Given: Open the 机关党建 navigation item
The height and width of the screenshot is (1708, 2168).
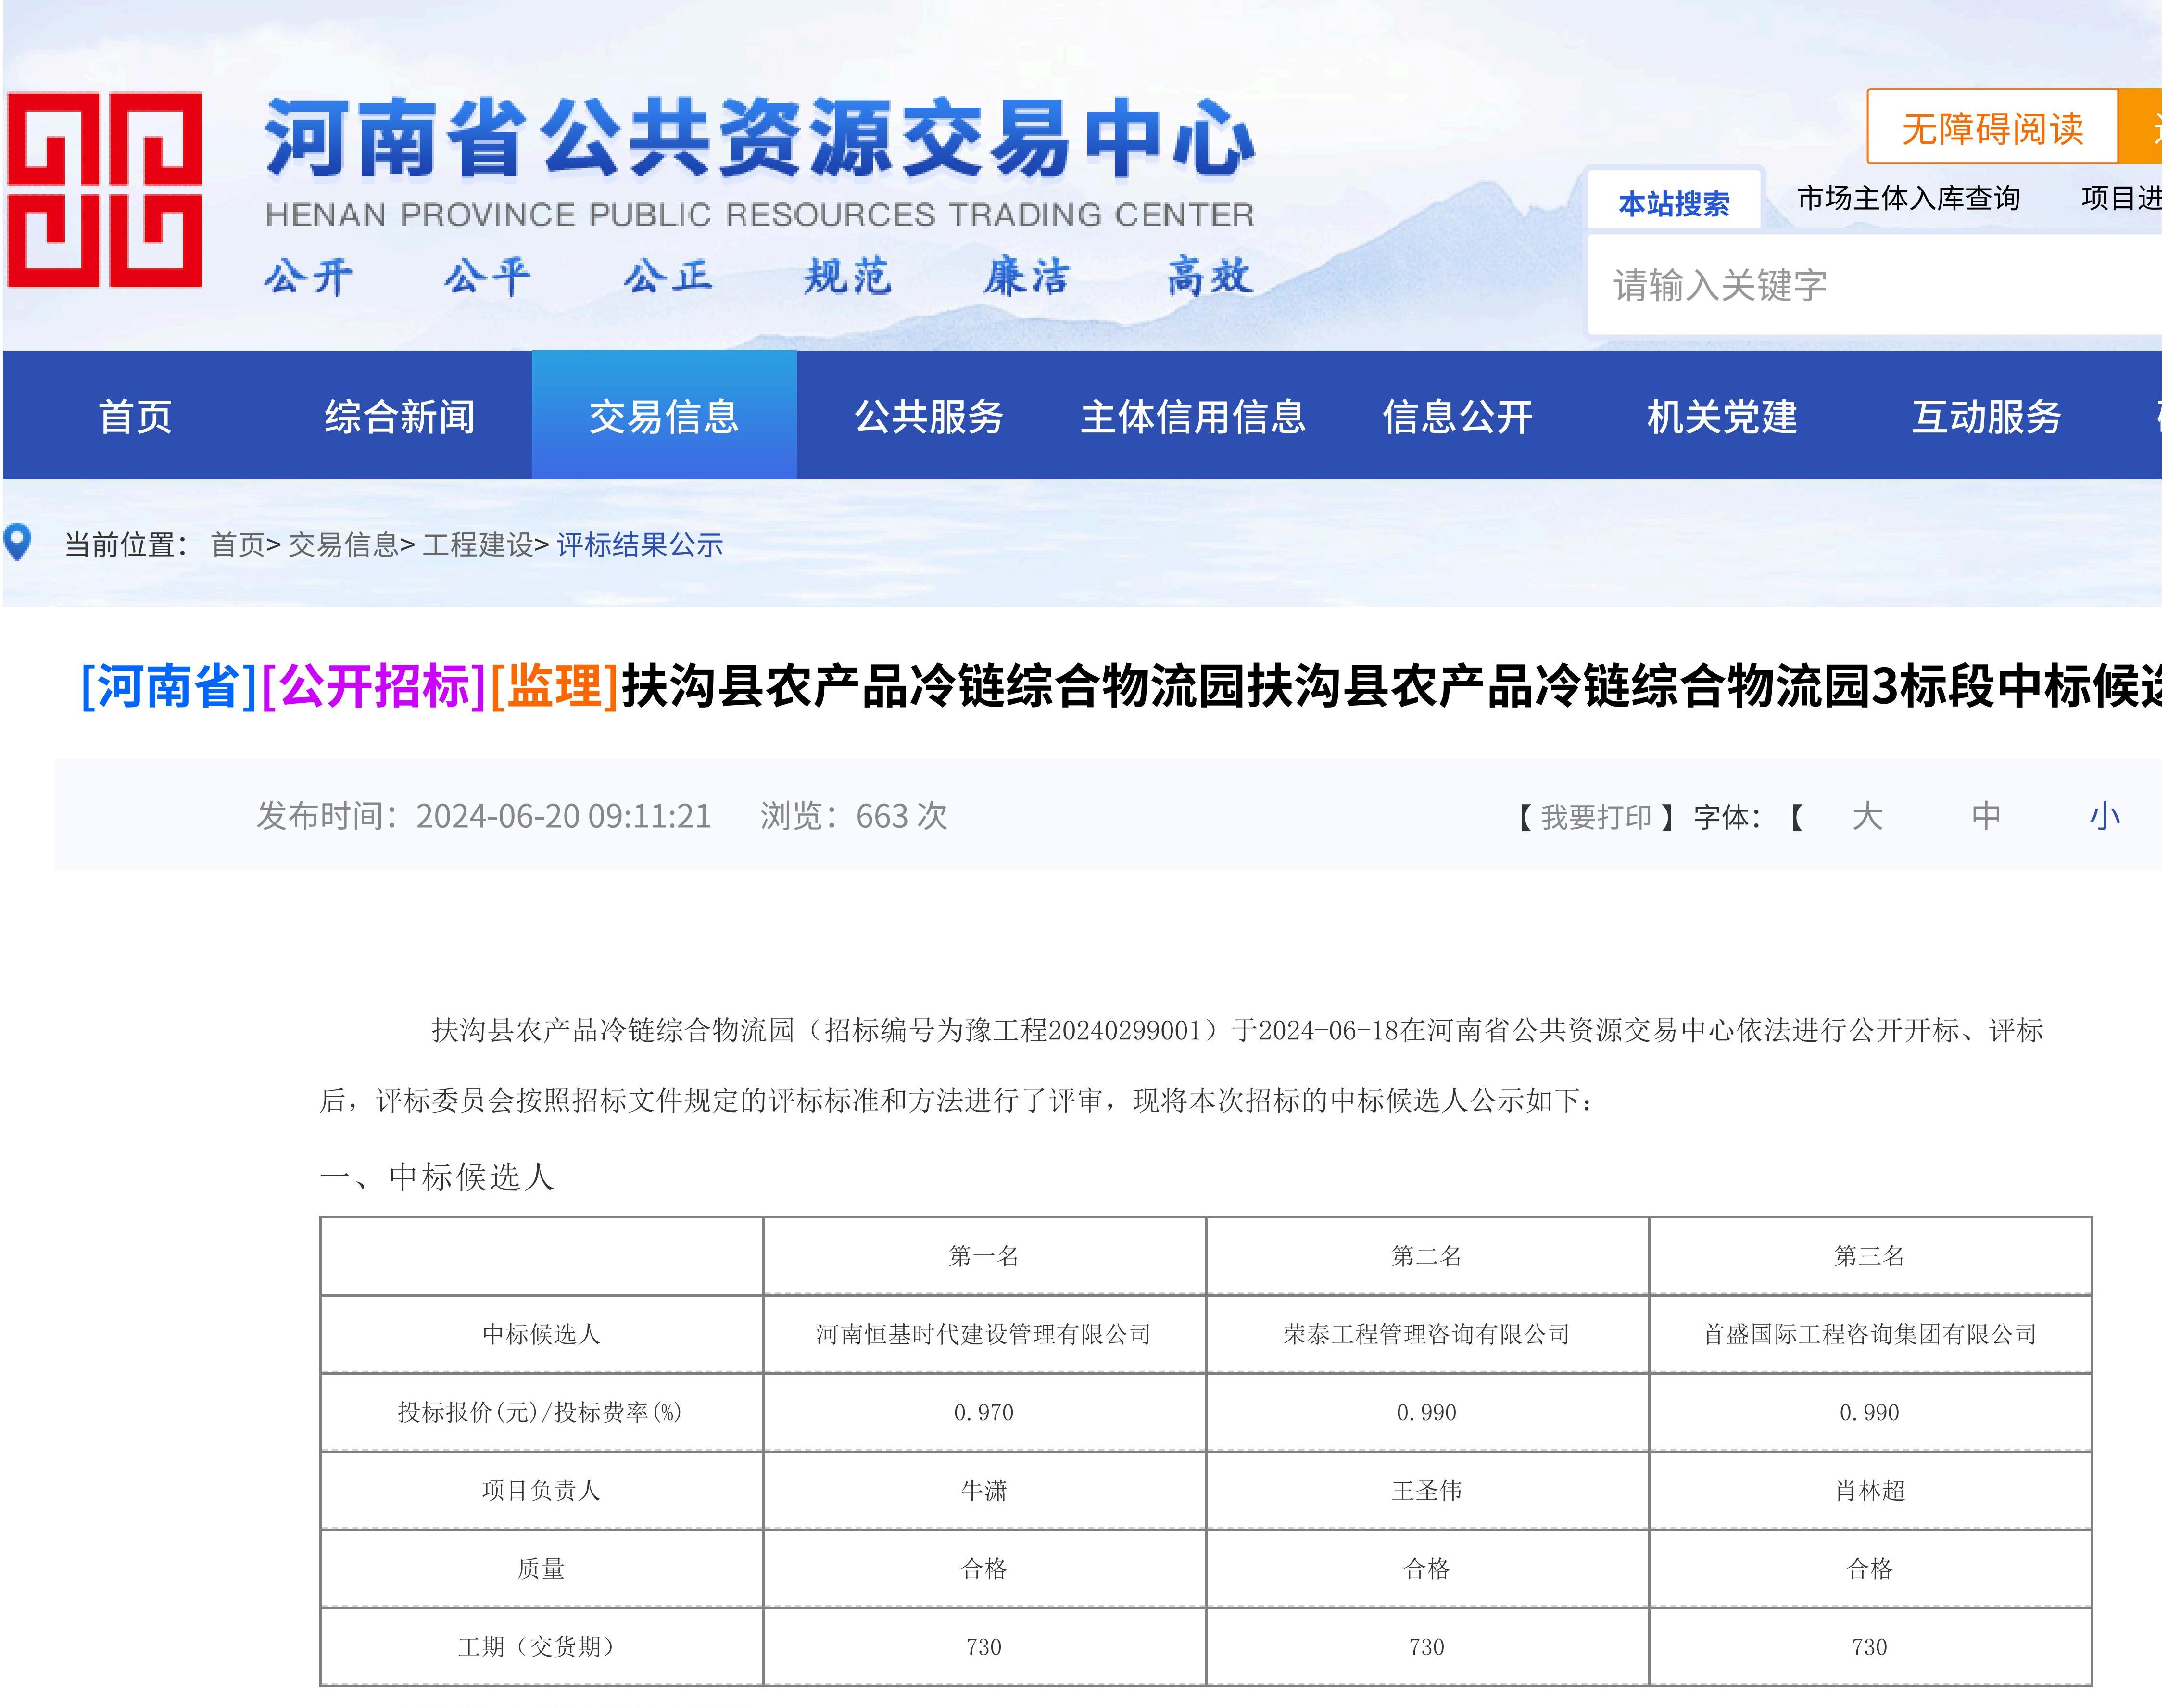Looking at the screenshot, I should [1722, 417].
